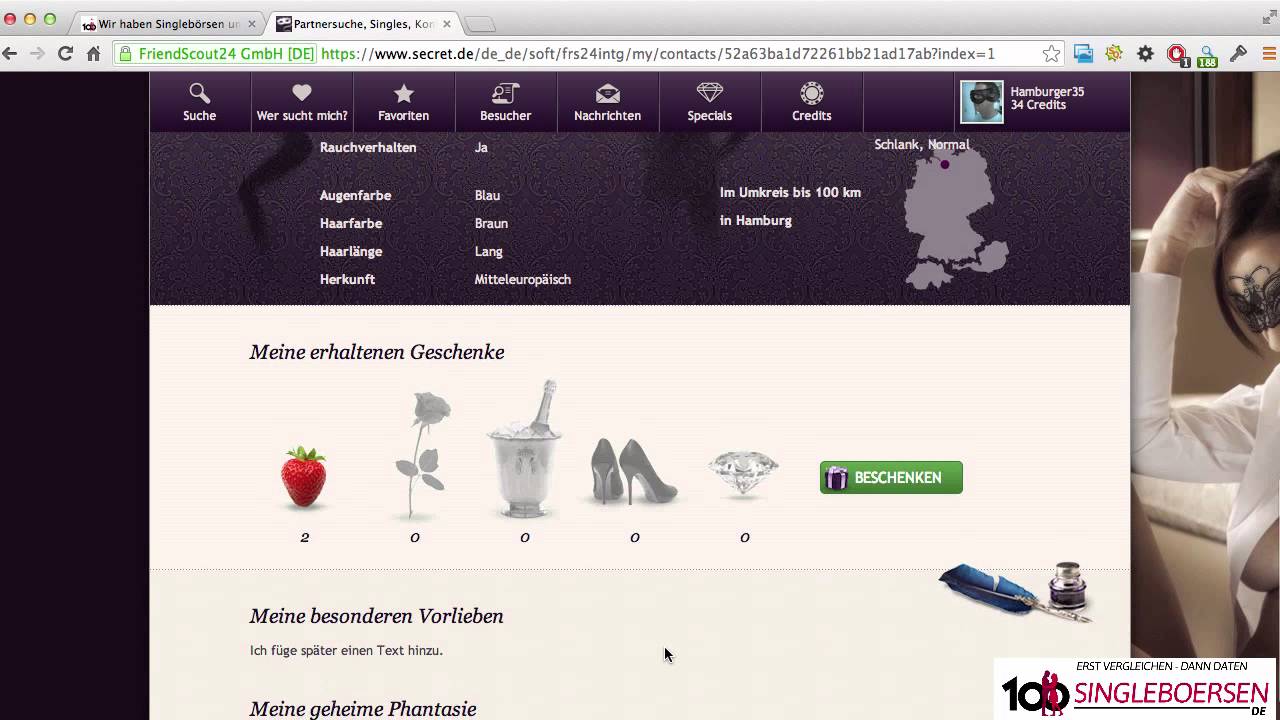Viewport: 1280px width, 720px height.
Task: Open the Favoriten star icon
Action: (404, 93)
